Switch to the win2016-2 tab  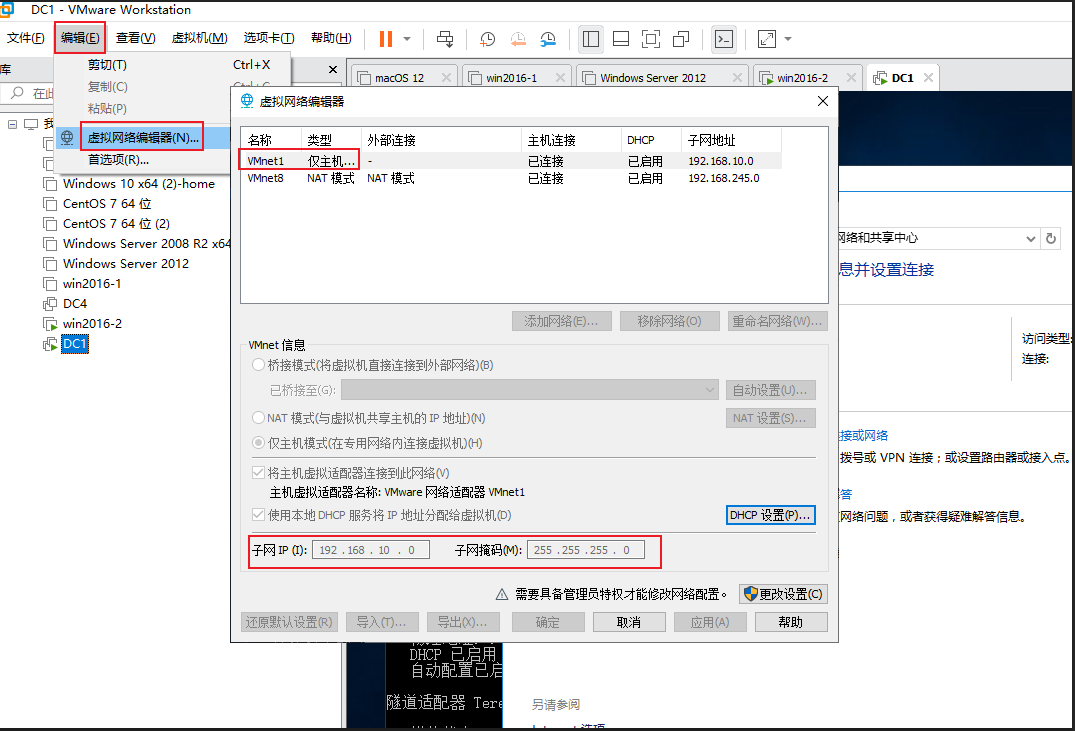802,77
